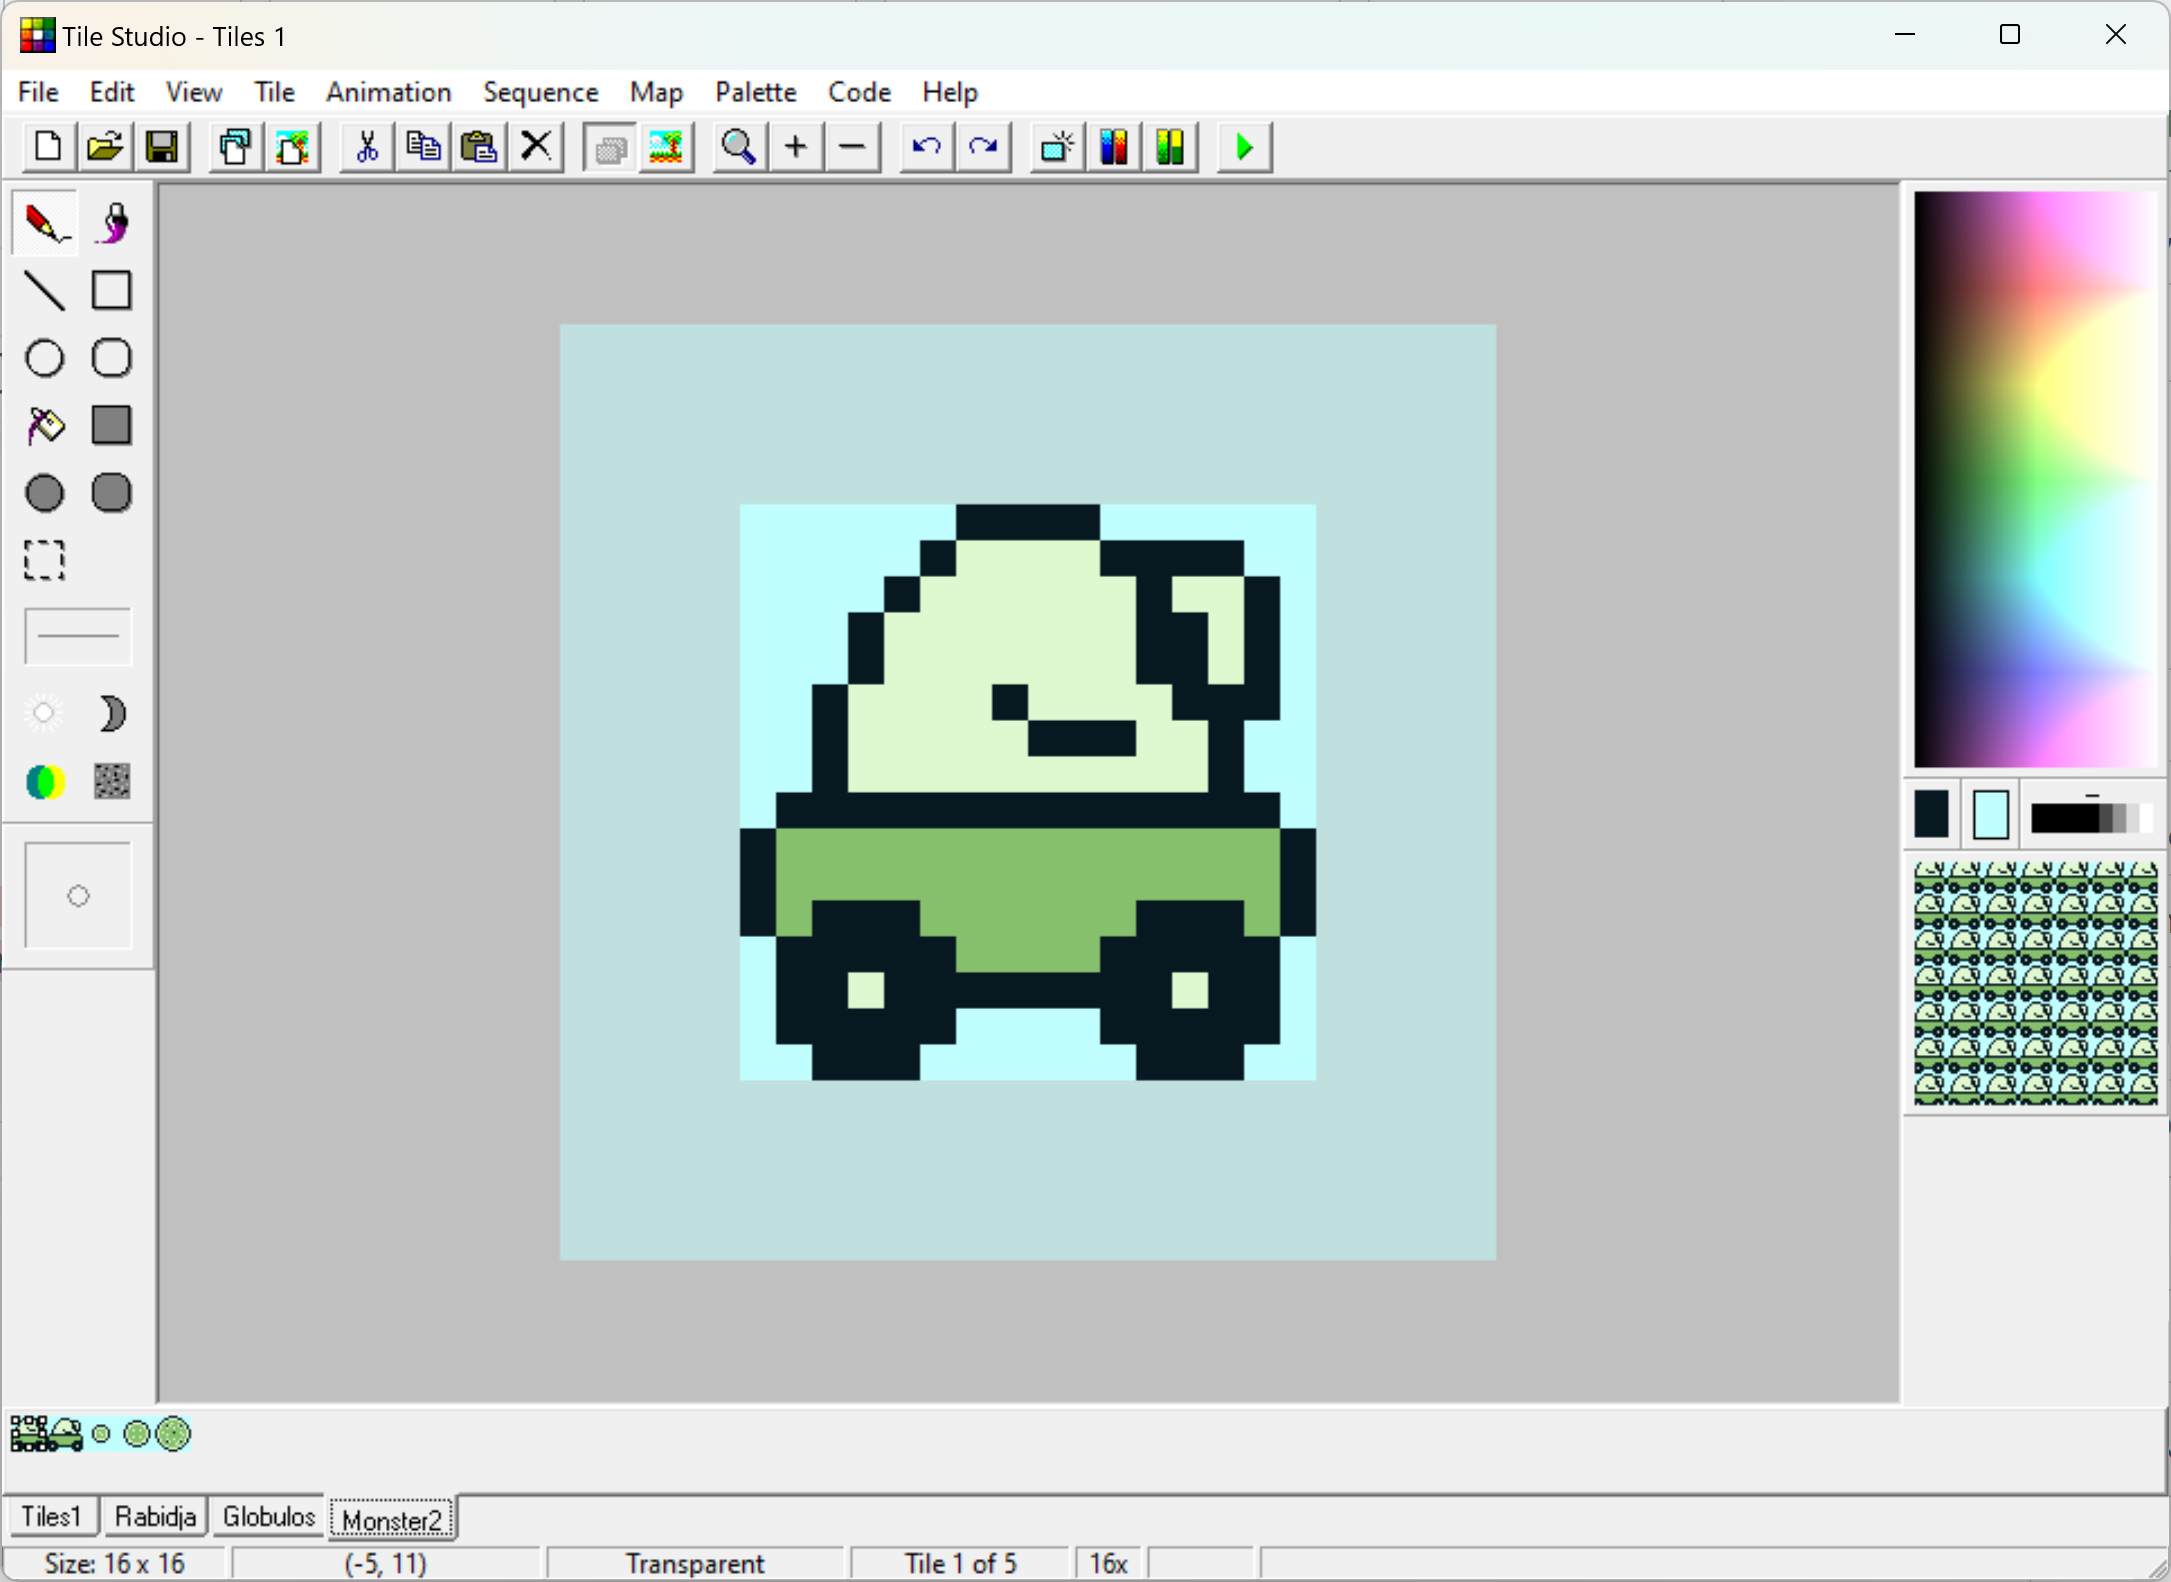Choose the Line tool
Image resolution: width=2171 pixels, height=1582 pixels.
[x=45, y=291]
